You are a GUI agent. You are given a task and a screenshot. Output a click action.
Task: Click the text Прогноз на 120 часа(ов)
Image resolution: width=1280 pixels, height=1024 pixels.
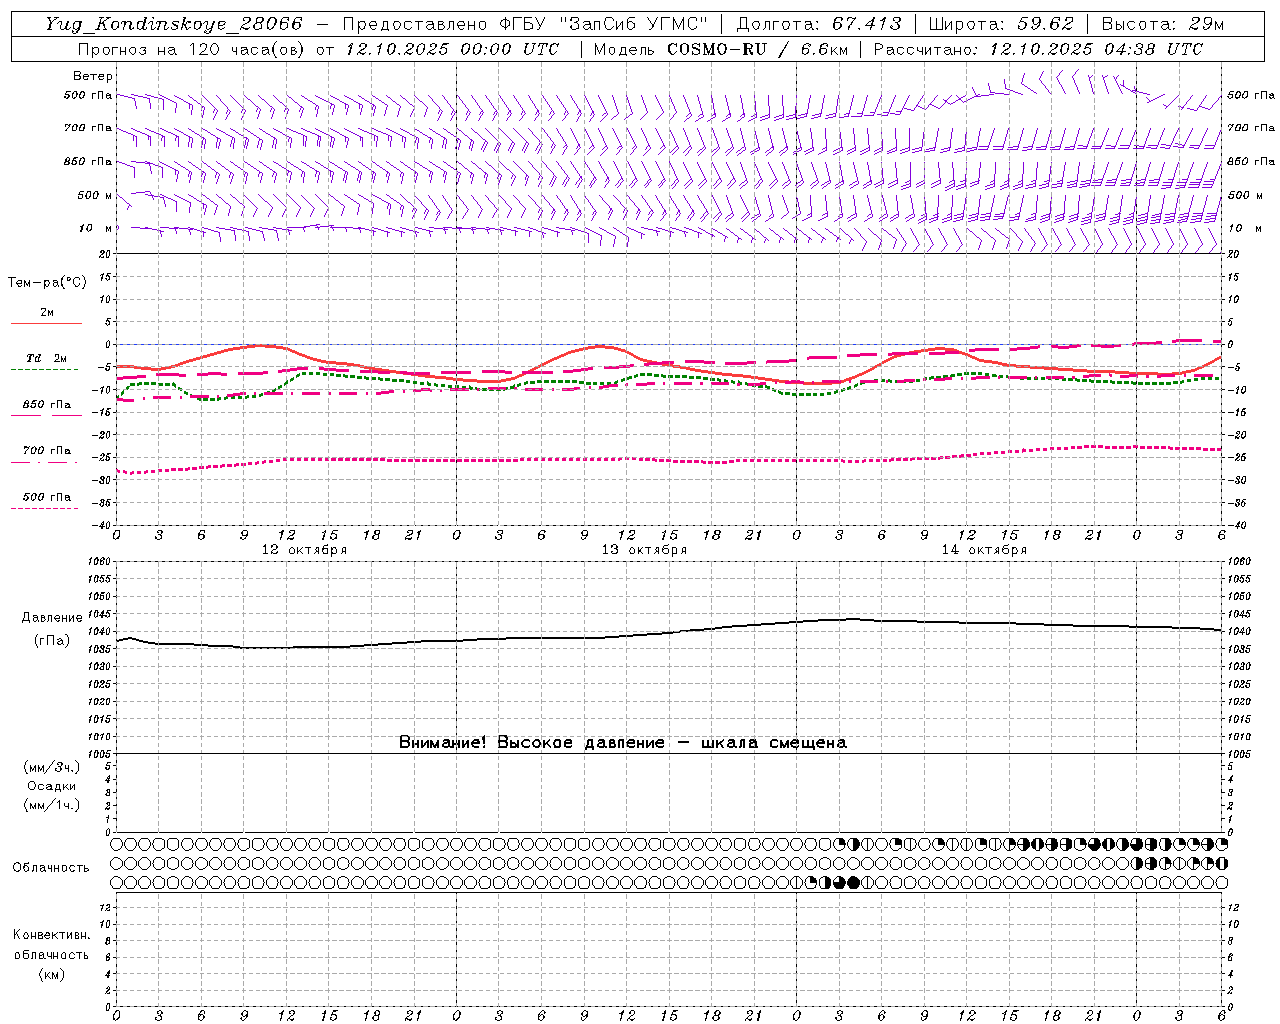tap(192, 48)
